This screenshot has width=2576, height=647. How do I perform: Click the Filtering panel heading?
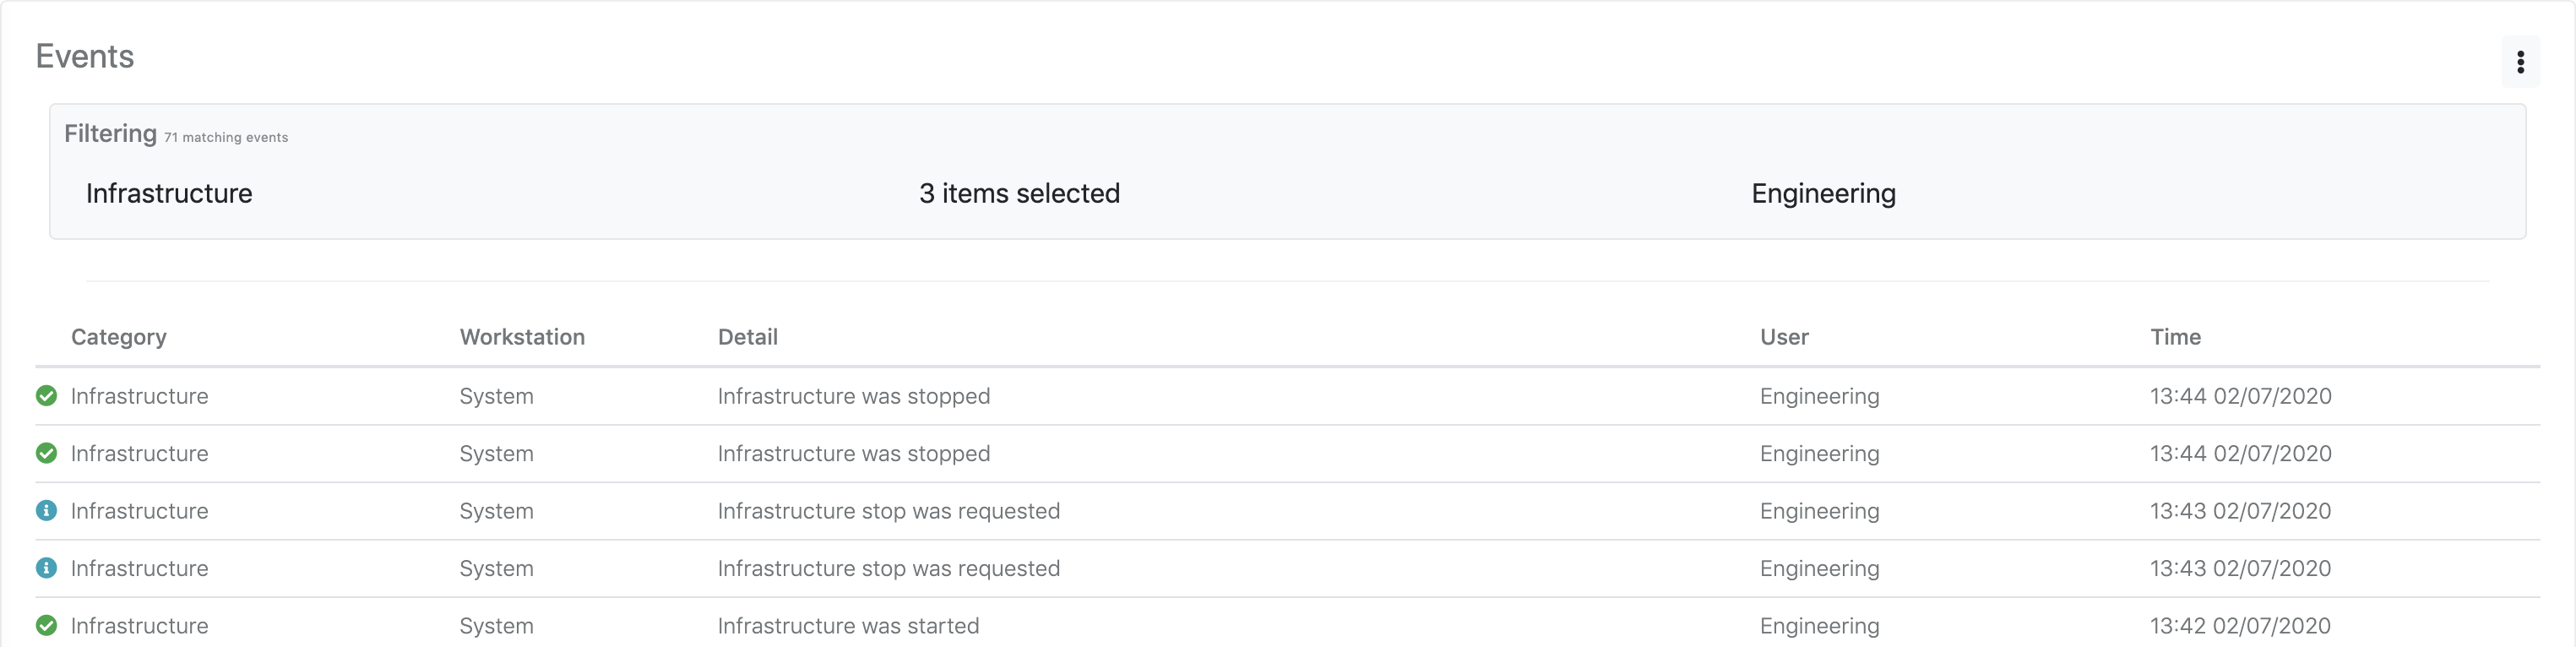pos(110,134)
